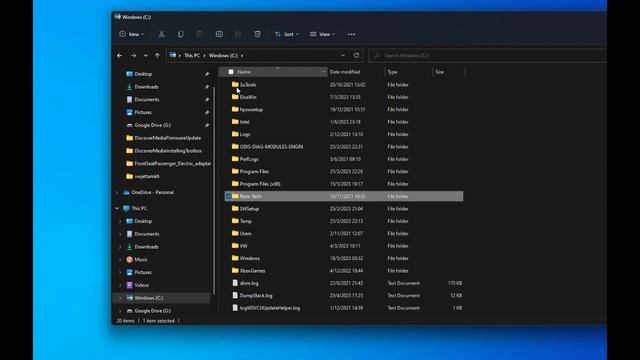Click the Share icon in toolbar

click(x=238, y=34)
